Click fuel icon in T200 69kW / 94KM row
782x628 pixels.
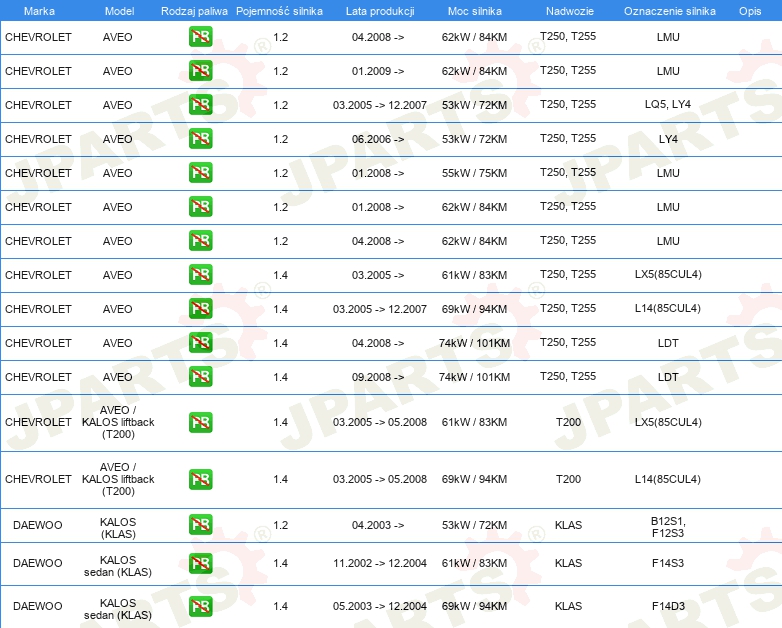click(x=200, y=479)
